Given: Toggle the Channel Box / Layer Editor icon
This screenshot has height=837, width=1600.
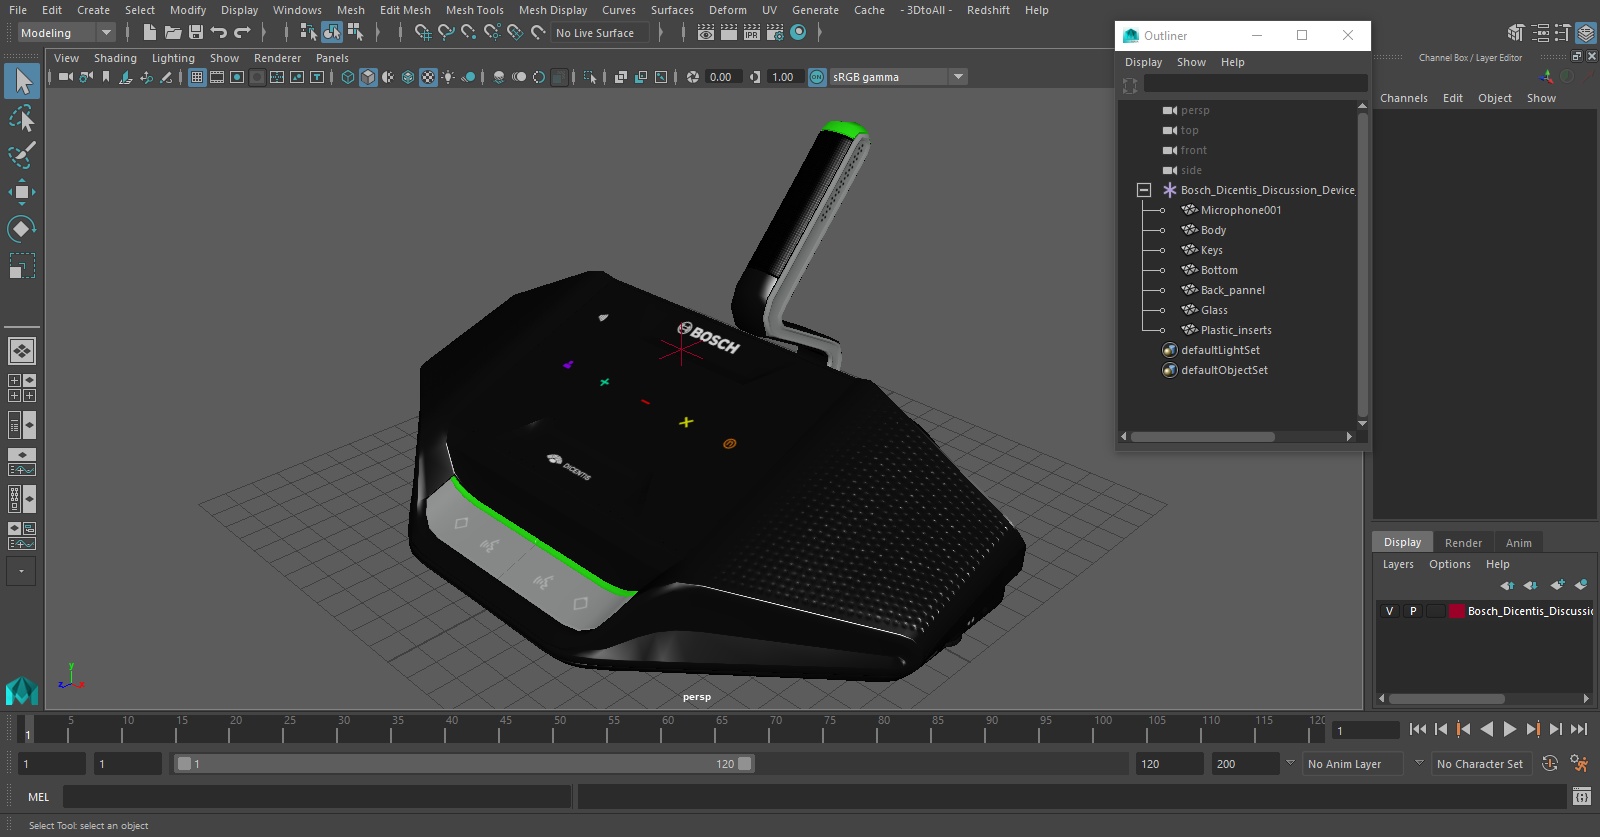Looking at the screenshot, I should (1587, 33).
